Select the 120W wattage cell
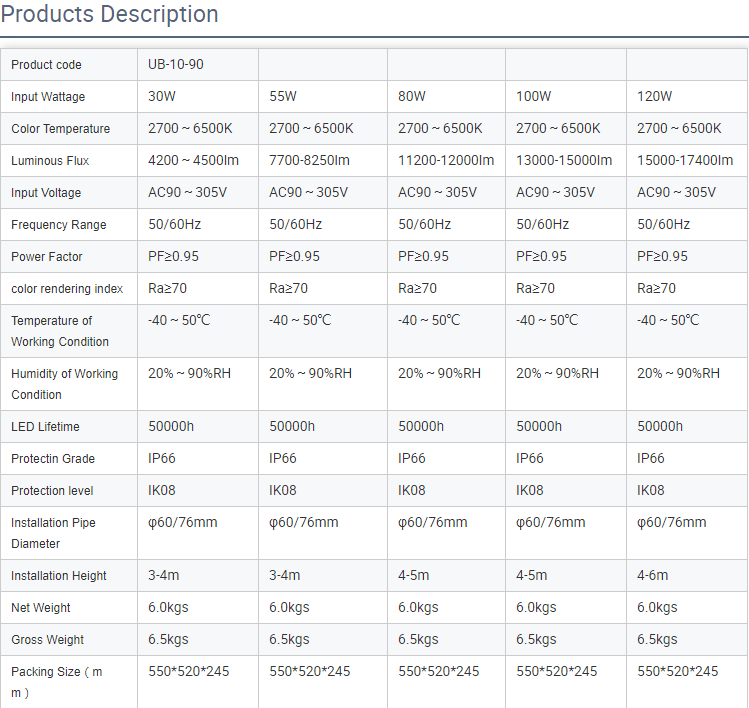 tap(654, 97)
